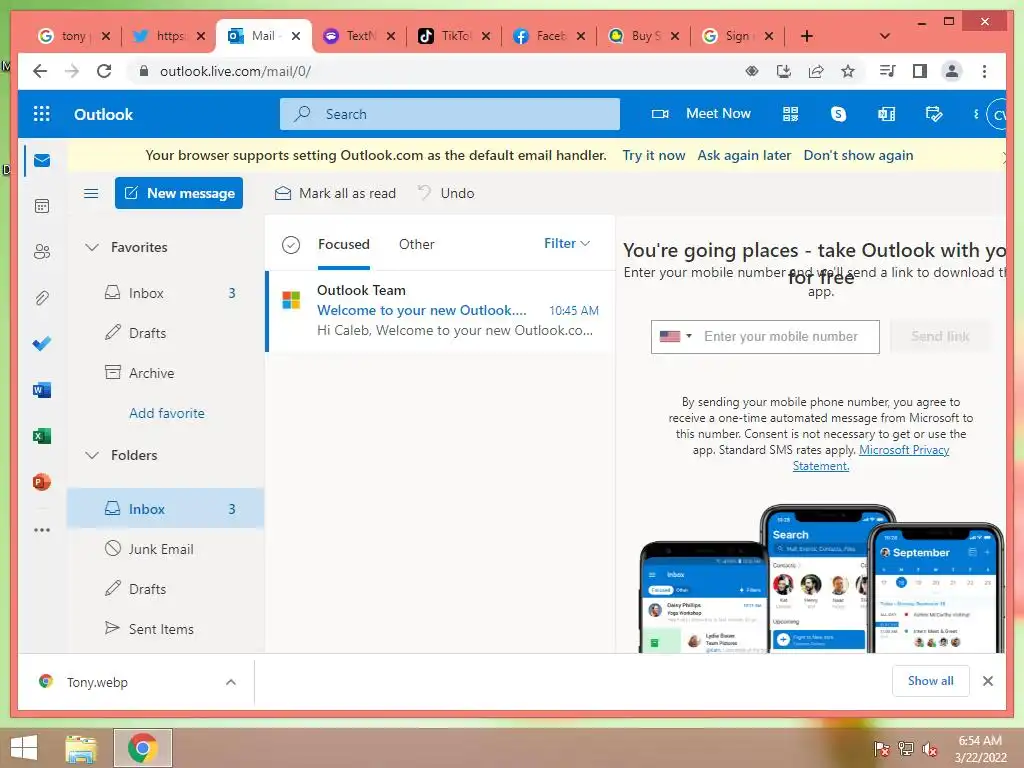Open File Explorer from the taskbar
The image size is (1024, 768).
(x=81, y=748)
